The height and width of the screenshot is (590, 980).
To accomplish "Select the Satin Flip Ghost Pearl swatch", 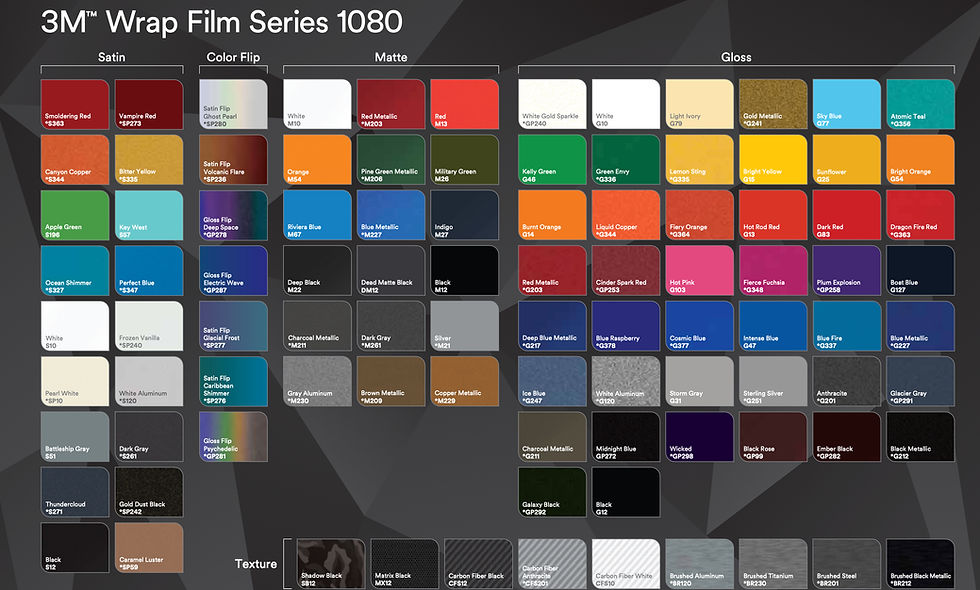I will point(233,104).
